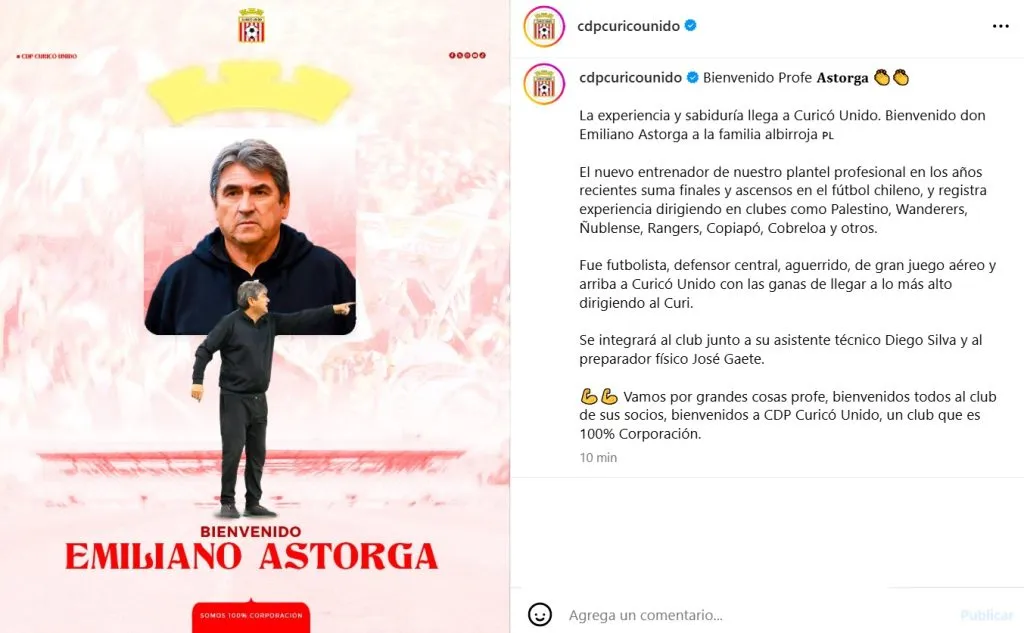Click the EMILIANO ASTORGA headline text

click(251, 556)
